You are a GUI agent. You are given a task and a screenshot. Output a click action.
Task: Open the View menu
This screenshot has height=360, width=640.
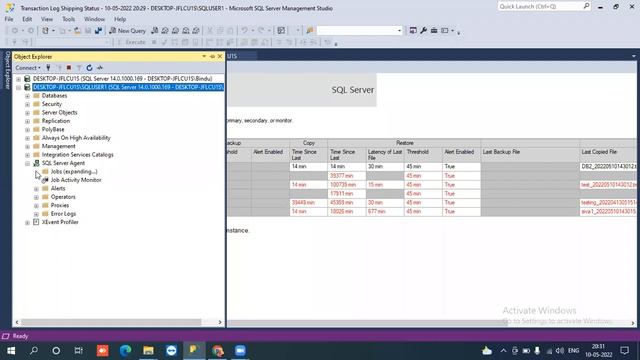click(47, 19)
